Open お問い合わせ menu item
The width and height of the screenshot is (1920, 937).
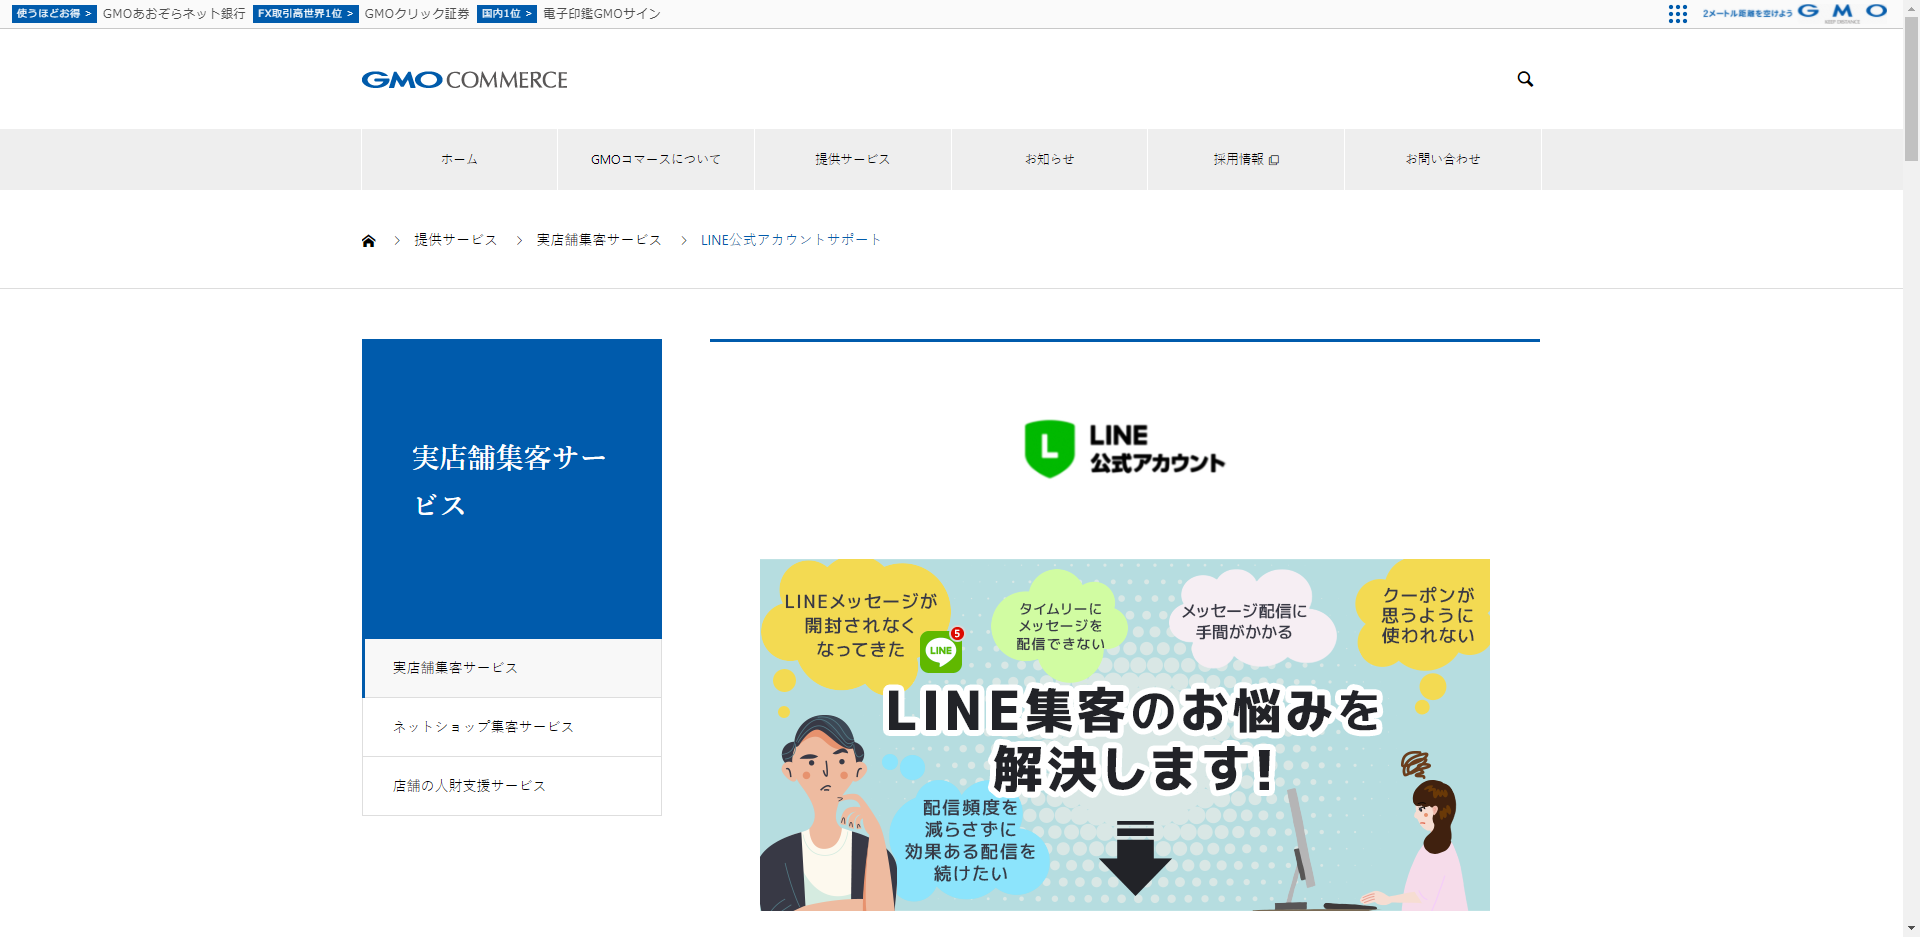[1443, 159]
